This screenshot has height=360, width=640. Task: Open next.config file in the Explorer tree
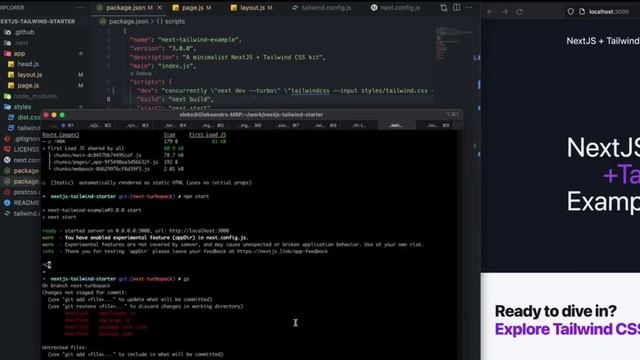27,160
